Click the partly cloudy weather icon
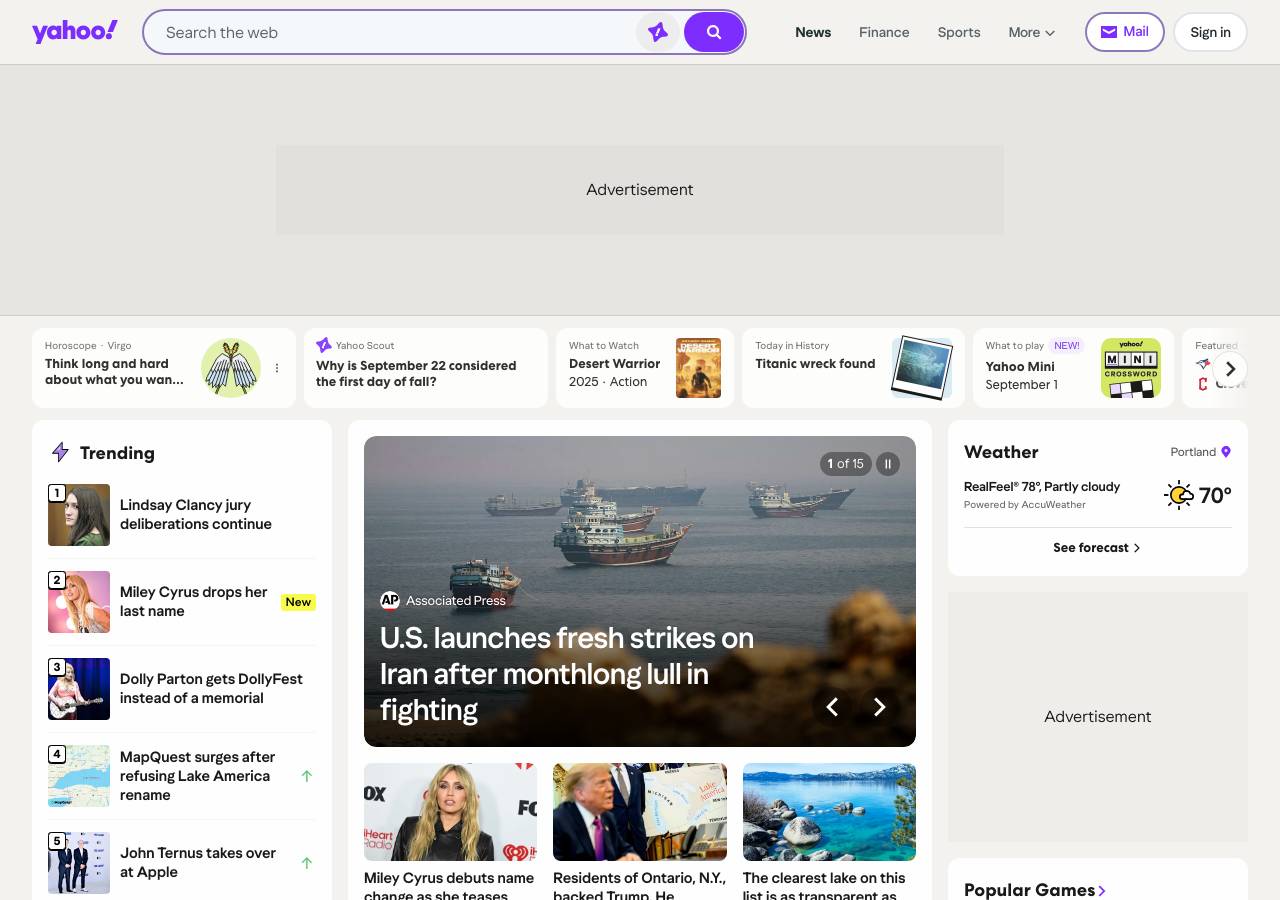Image resolution: width=1280 pixels, height=900 pixels. click(1179, 495)
